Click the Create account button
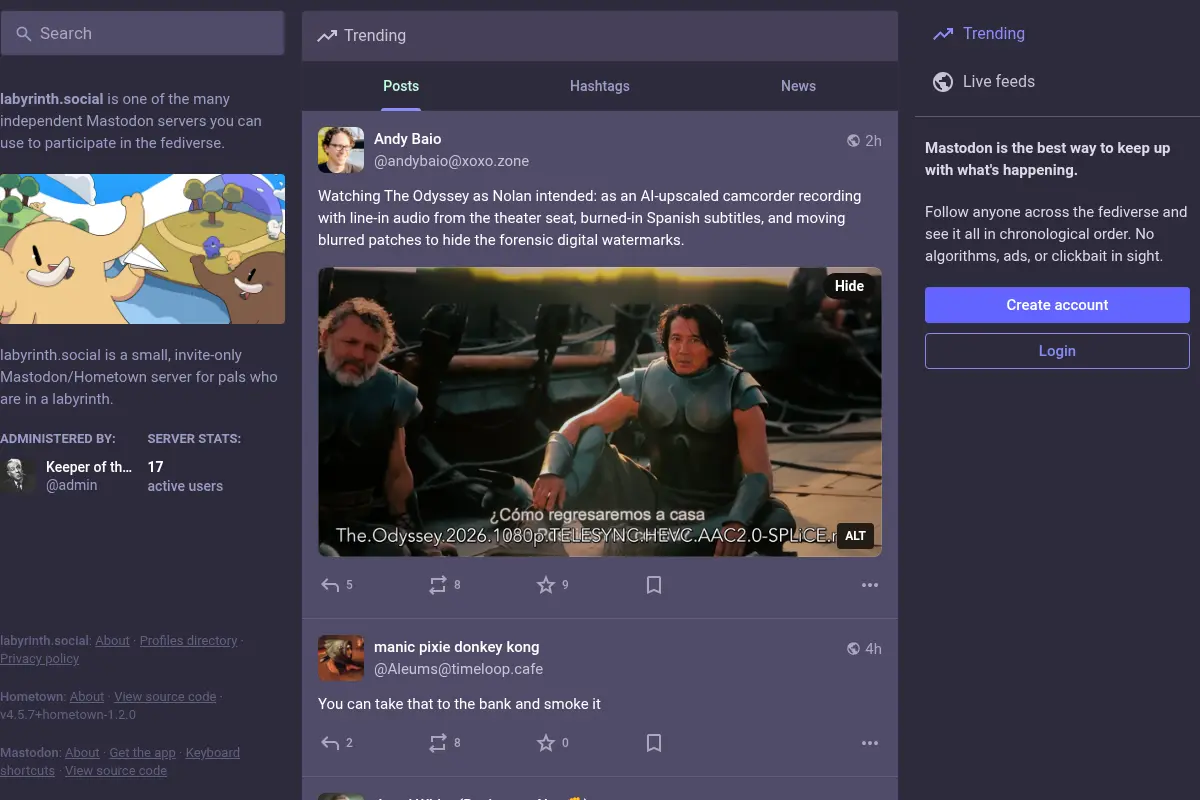 click(x=1057, y=305)
